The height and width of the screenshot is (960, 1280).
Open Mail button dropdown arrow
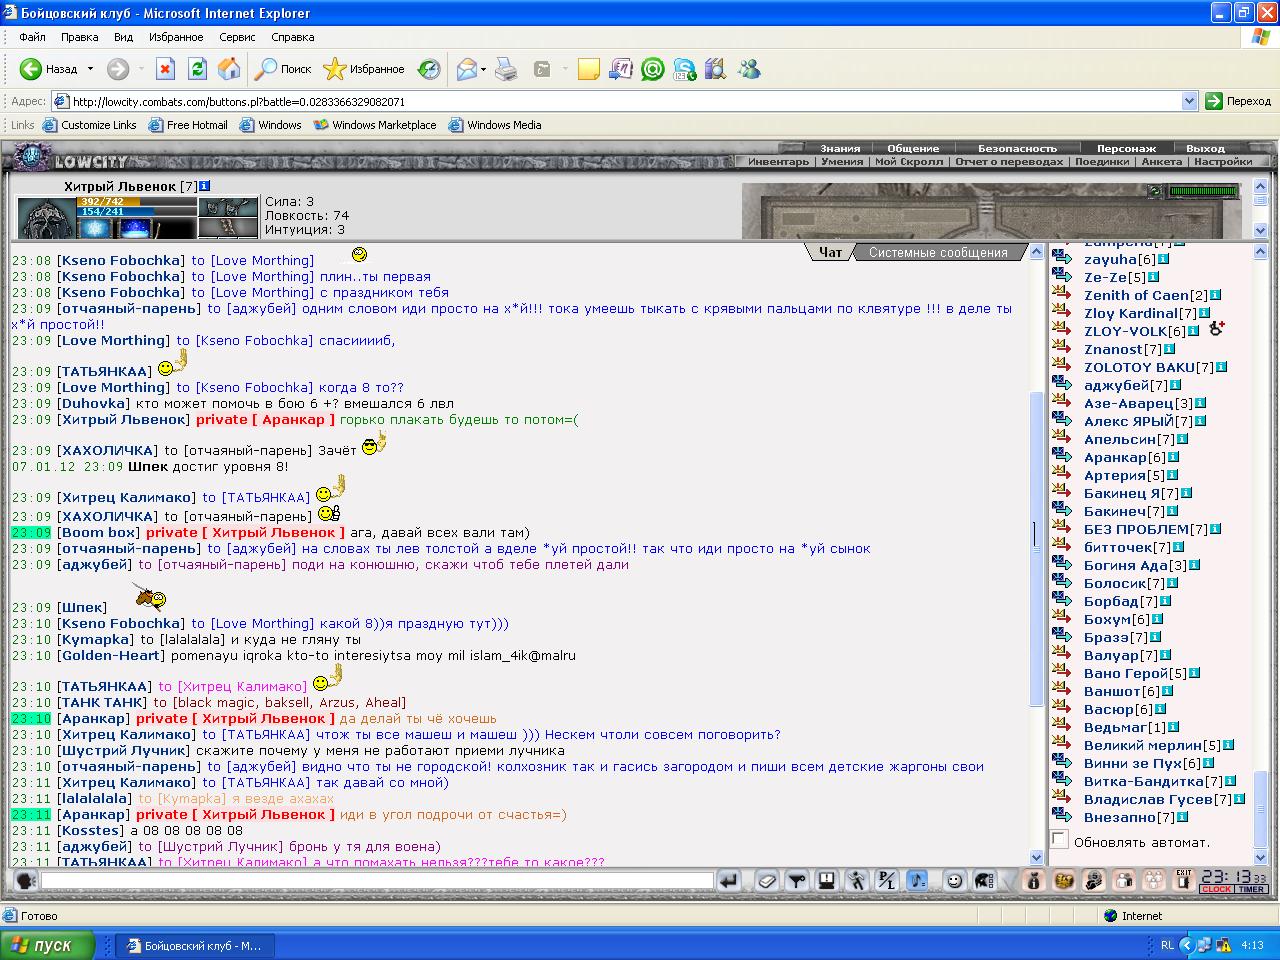pos(484,69)
